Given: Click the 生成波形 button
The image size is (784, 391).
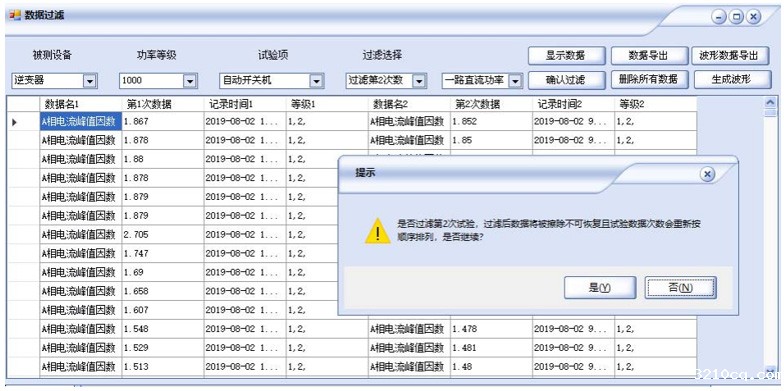Looking at the screenshot, I should pos(732,80).
